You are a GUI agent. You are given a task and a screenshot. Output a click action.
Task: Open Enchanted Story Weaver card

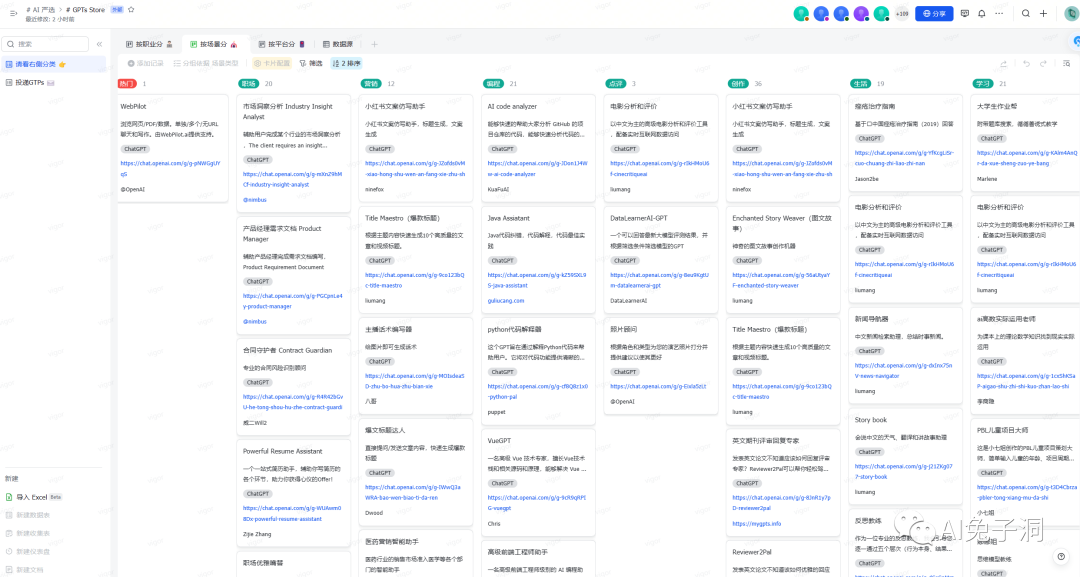pos(783,259)
